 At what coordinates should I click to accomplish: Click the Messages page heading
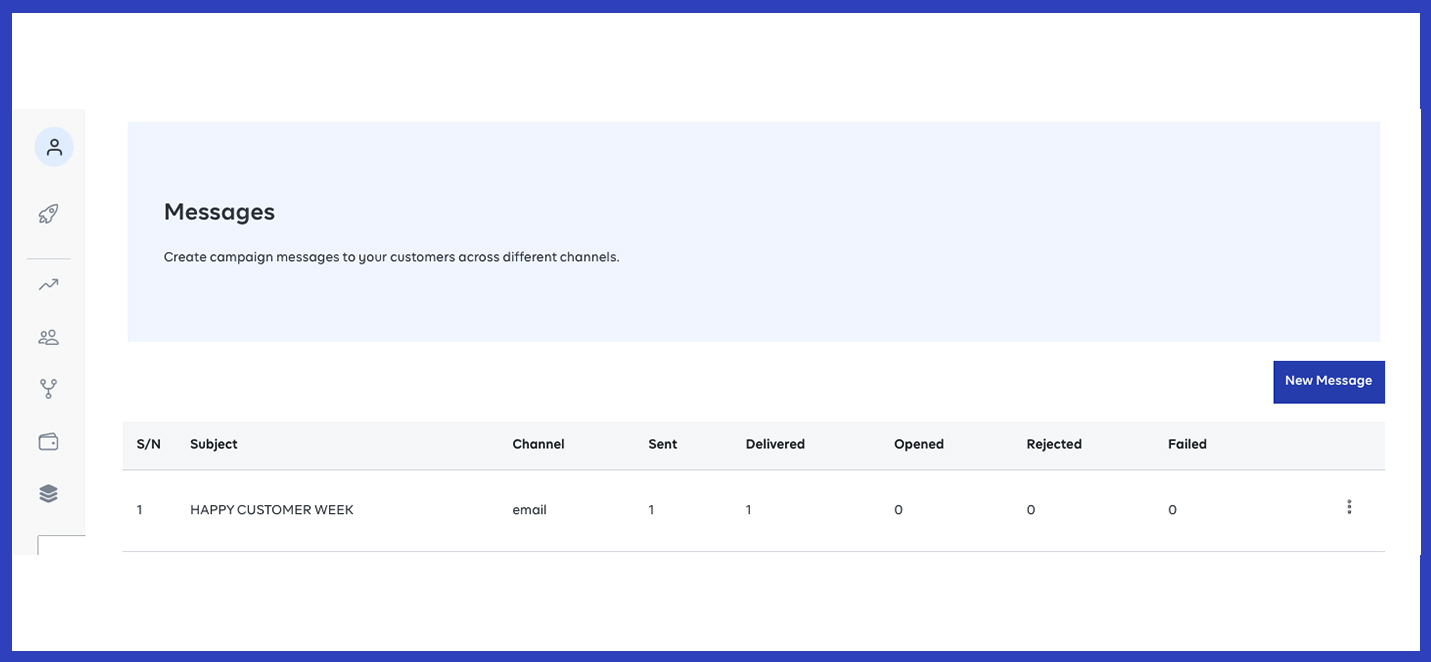(219, 212)
